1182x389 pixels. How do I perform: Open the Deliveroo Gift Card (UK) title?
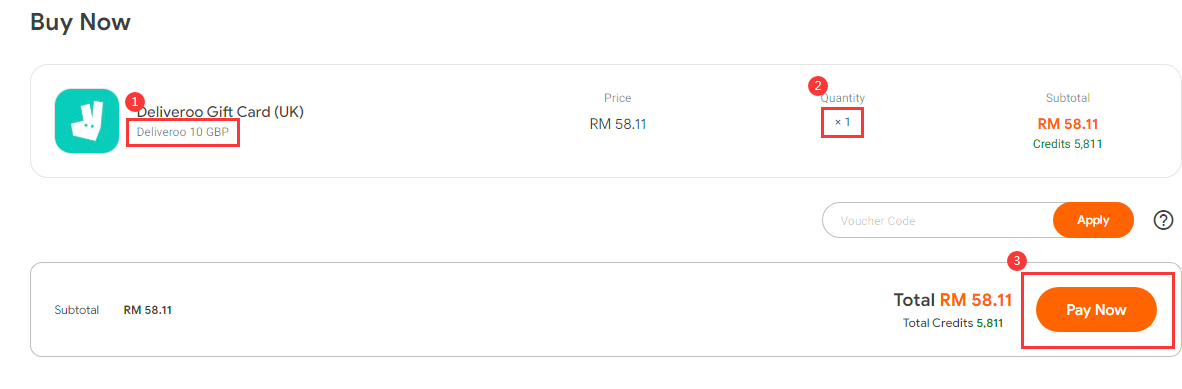click(x=220, y=112)
